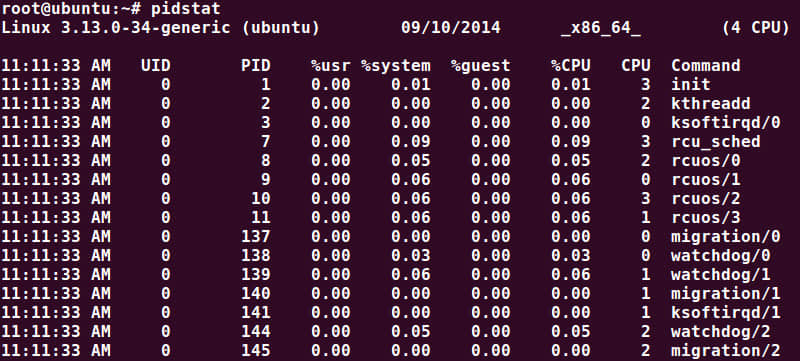
Task: Click PID value 137
Action: [x=256, y=237]
